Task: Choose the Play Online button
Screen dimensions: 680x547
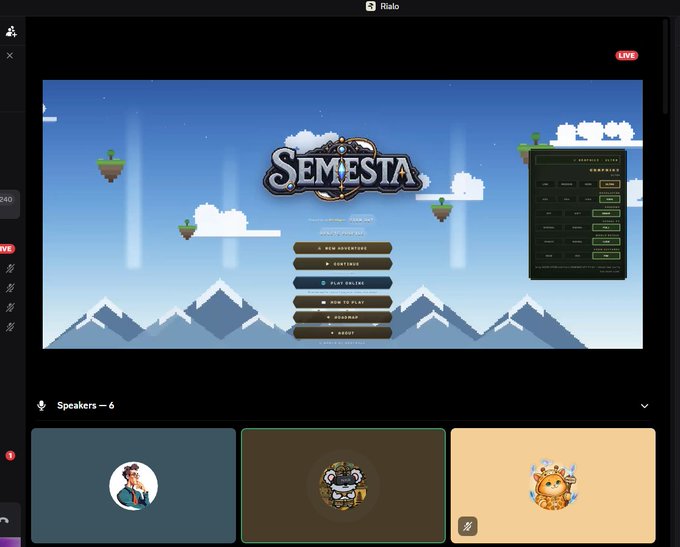Action: [x=343, y=283]
